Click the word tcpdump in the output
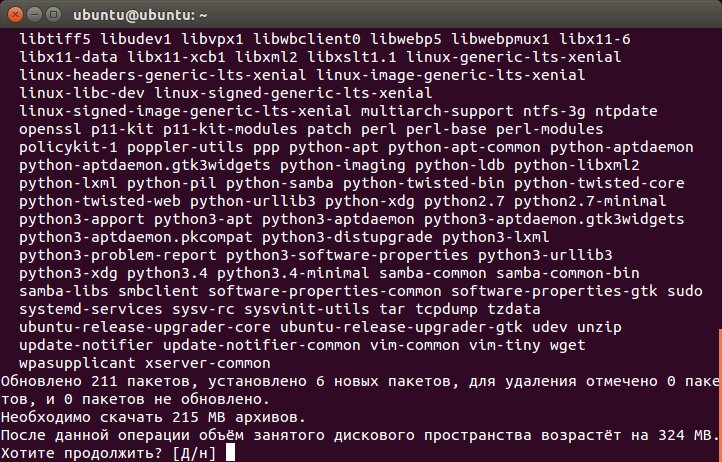This screenshot has height=462, width=722. click(x=446, y=309)
